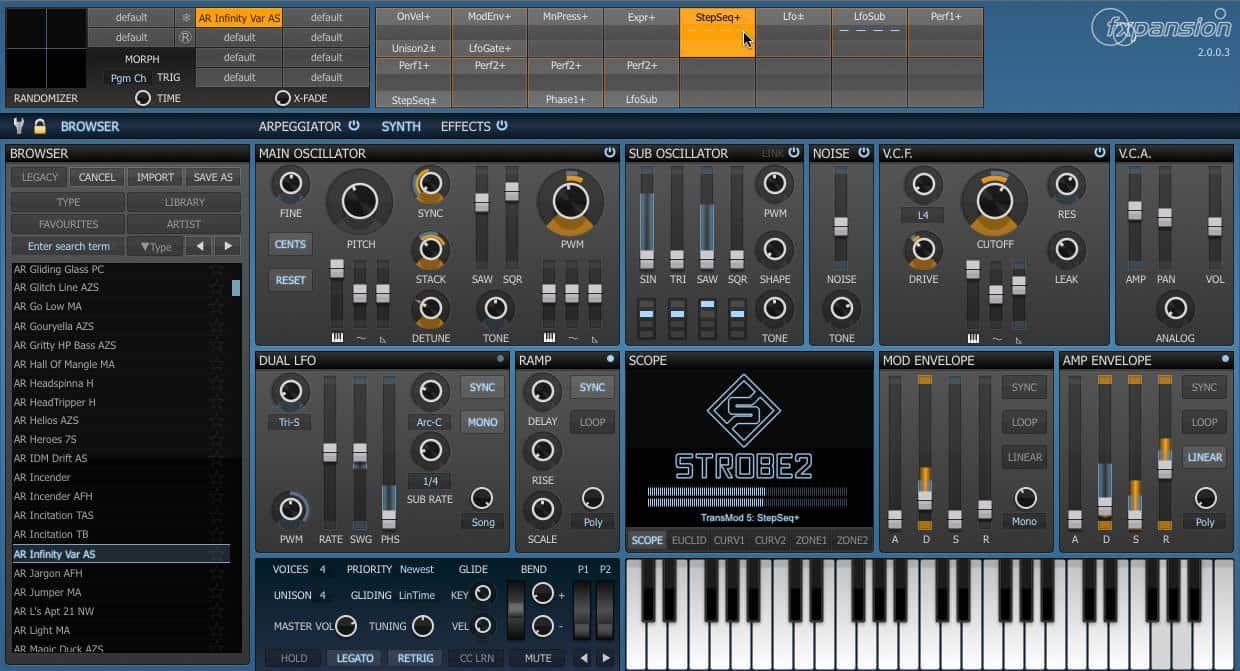Click the browser's right arrow for the next preset
Viewport: 1240px width, 671px height.
pyautogui.click(x=228, y=246)
